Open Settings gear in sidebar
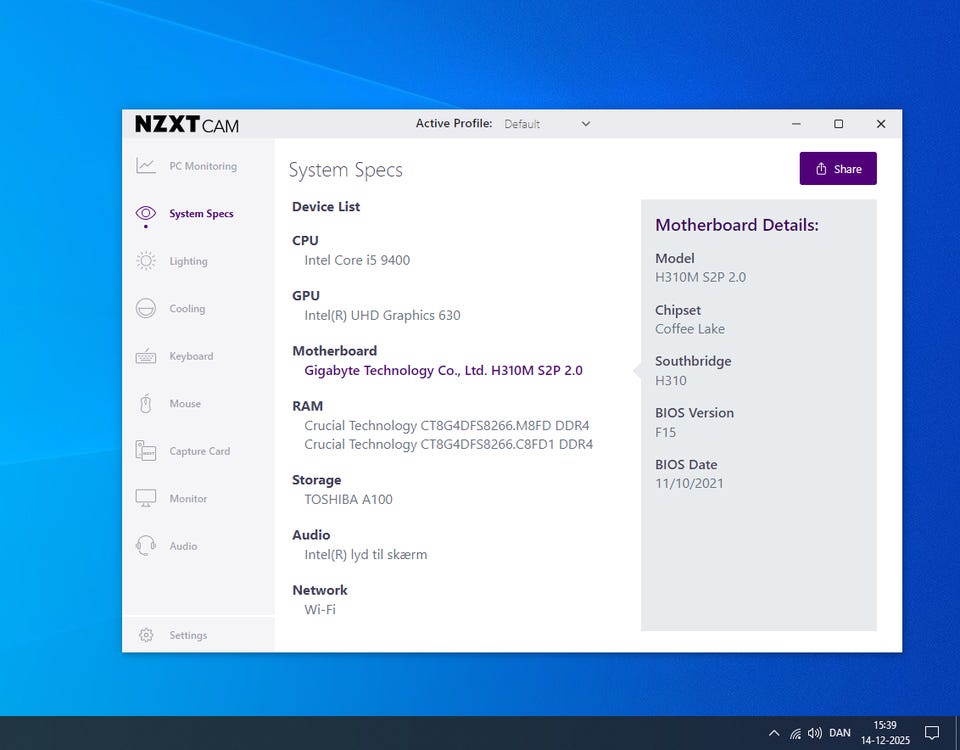 (146, 635)
